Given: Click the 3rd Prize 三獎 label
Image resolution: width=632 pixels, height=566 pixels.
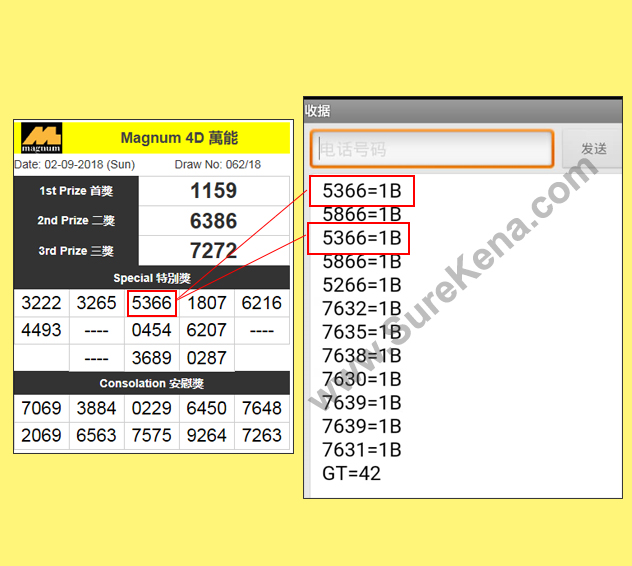Looking at the screenshot, I should (x=76, y=251).
